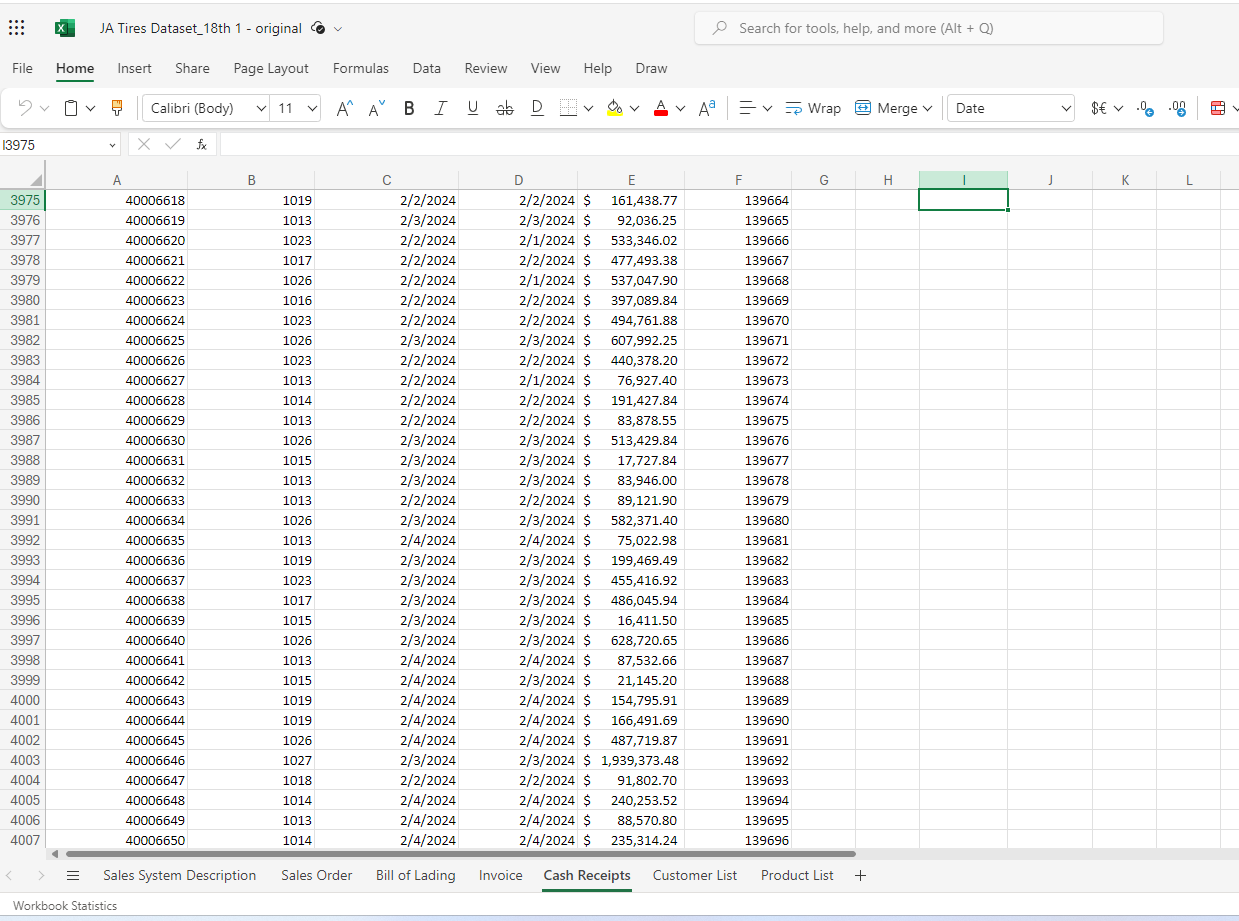Open the all sheets list icon
This screenshot has height=921, width=1239.
[72, 875]
